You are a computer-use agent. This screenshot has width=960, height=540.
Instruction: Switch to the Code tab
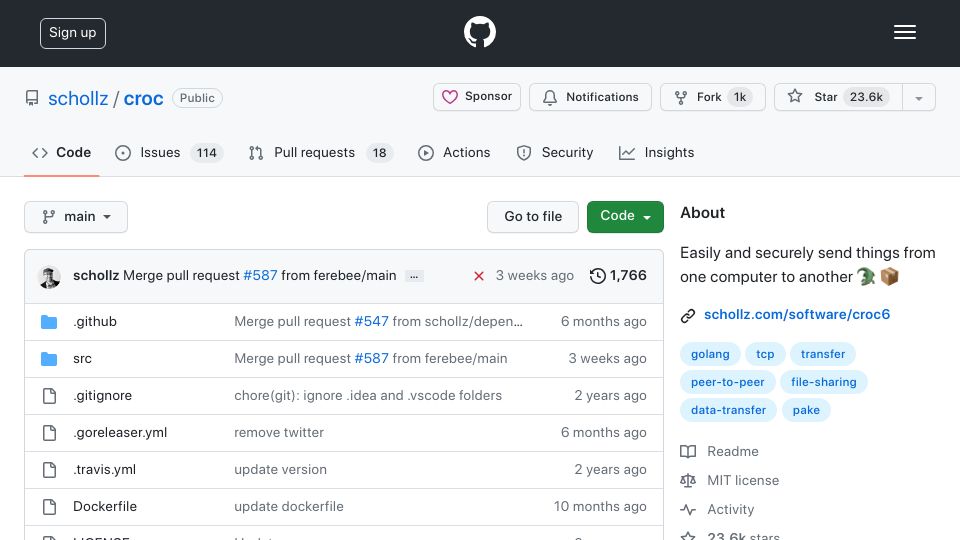tap(61, 152)
